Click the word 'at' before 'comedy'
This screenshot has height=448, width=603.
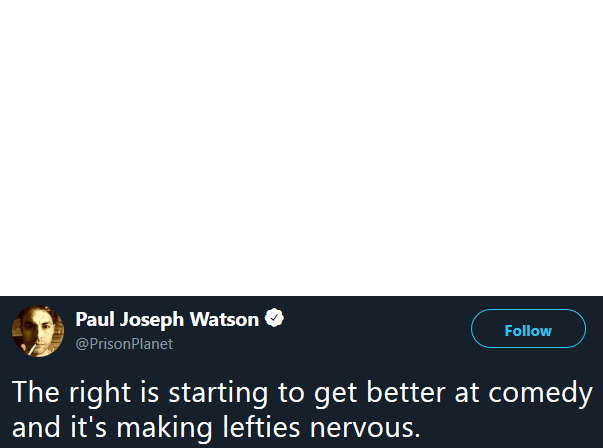[467, 393]
